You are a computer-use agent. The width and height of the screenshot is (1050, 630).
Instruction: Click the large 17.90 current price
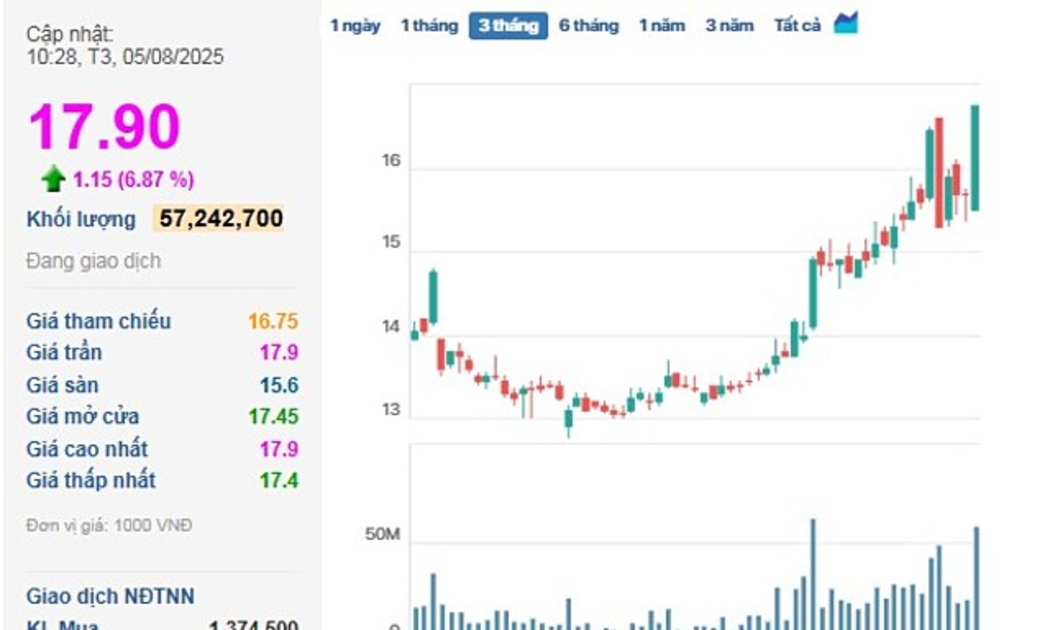[x=104, y=127]
